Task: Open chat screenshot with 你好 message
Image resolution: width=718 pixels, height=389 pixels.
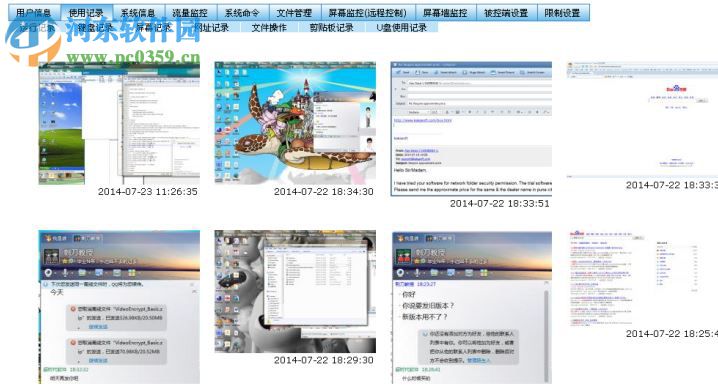Action: 471,307
